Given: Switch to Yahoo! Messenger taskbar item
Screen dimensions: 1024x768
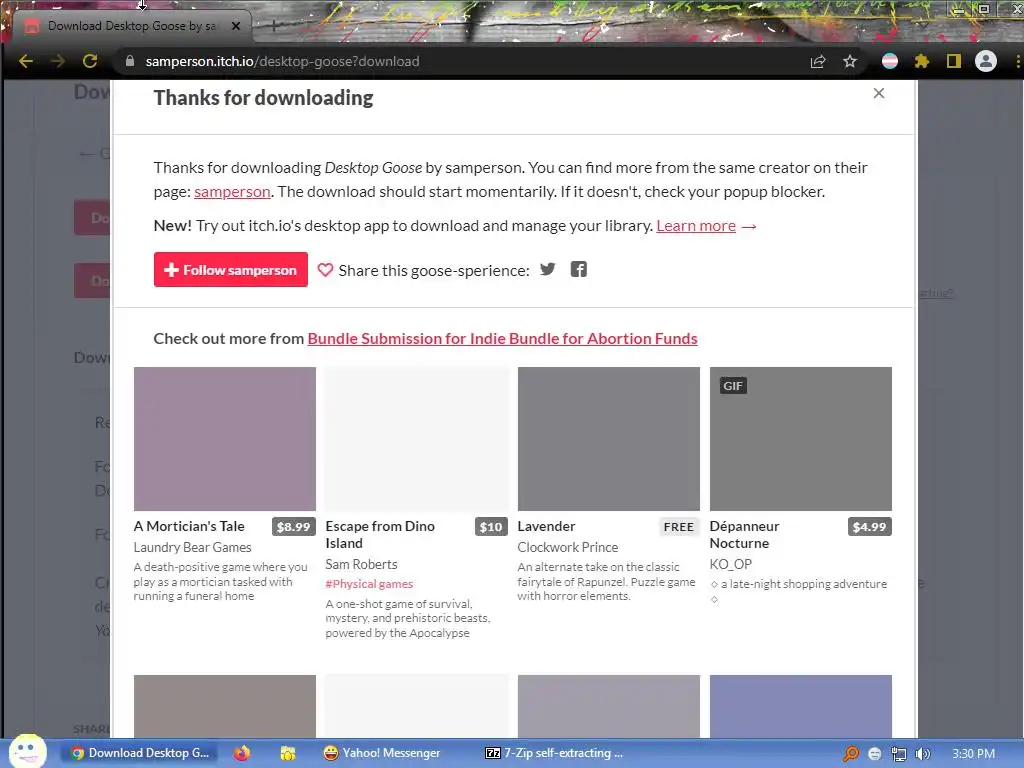Looking at the screenshot, I should (383, 753).
